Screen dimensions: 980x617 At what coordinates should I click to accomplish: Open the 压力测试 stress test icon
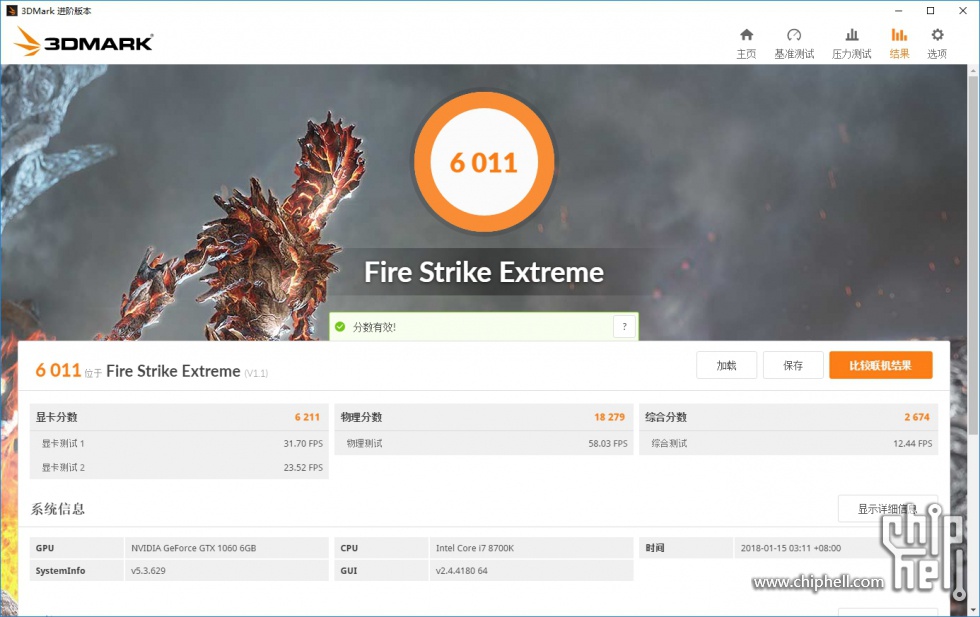[x=851, y=35]
